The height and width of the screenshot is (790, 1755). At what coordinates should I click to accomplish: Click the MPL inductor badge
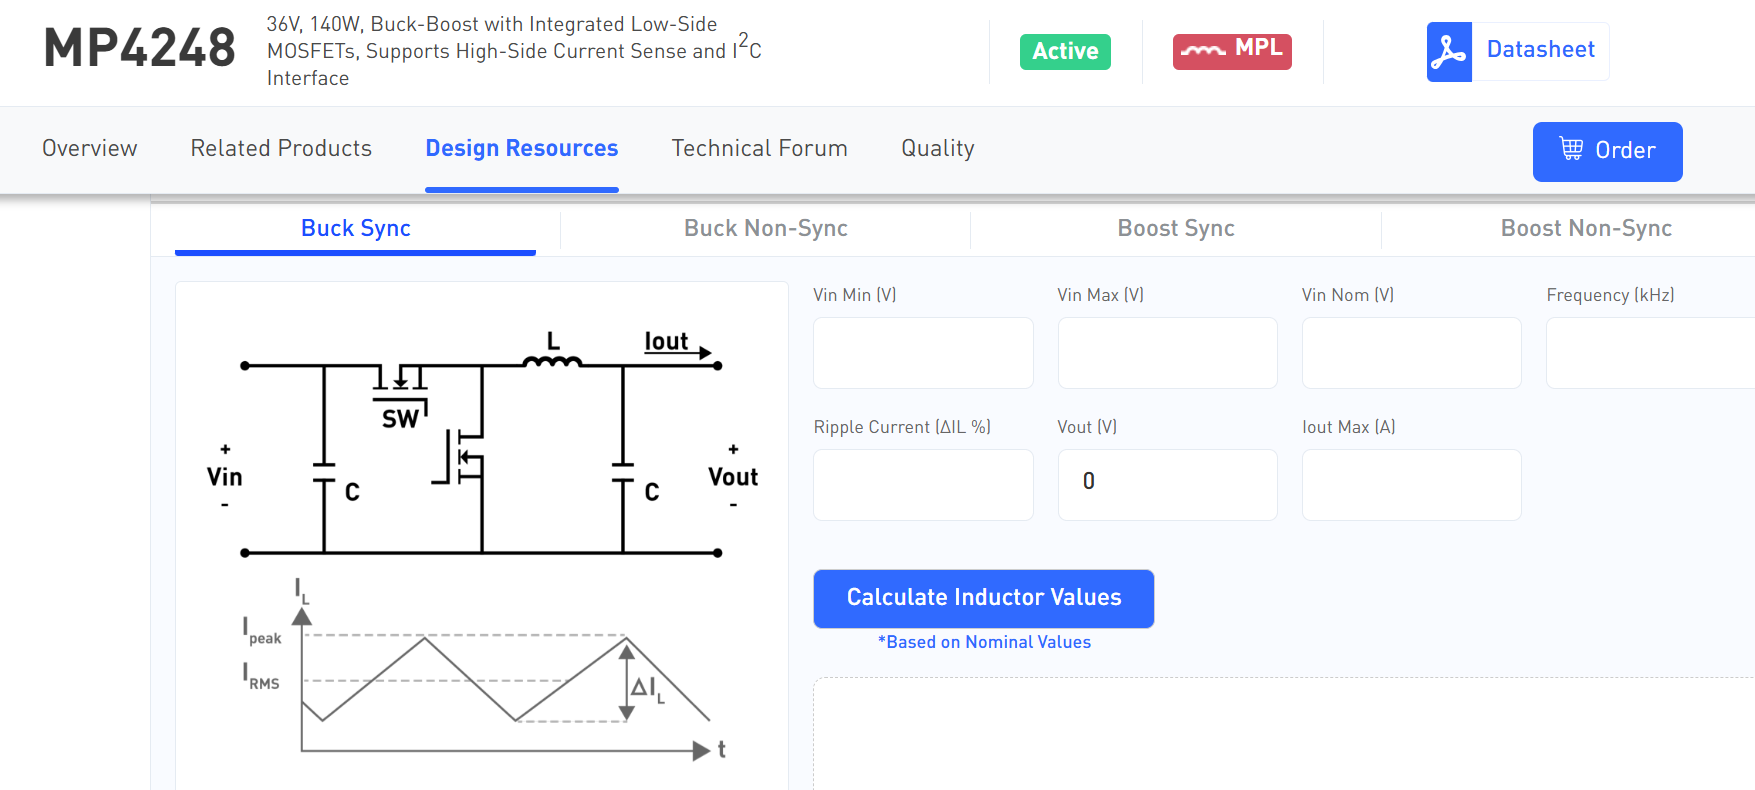pos(1232,51)
